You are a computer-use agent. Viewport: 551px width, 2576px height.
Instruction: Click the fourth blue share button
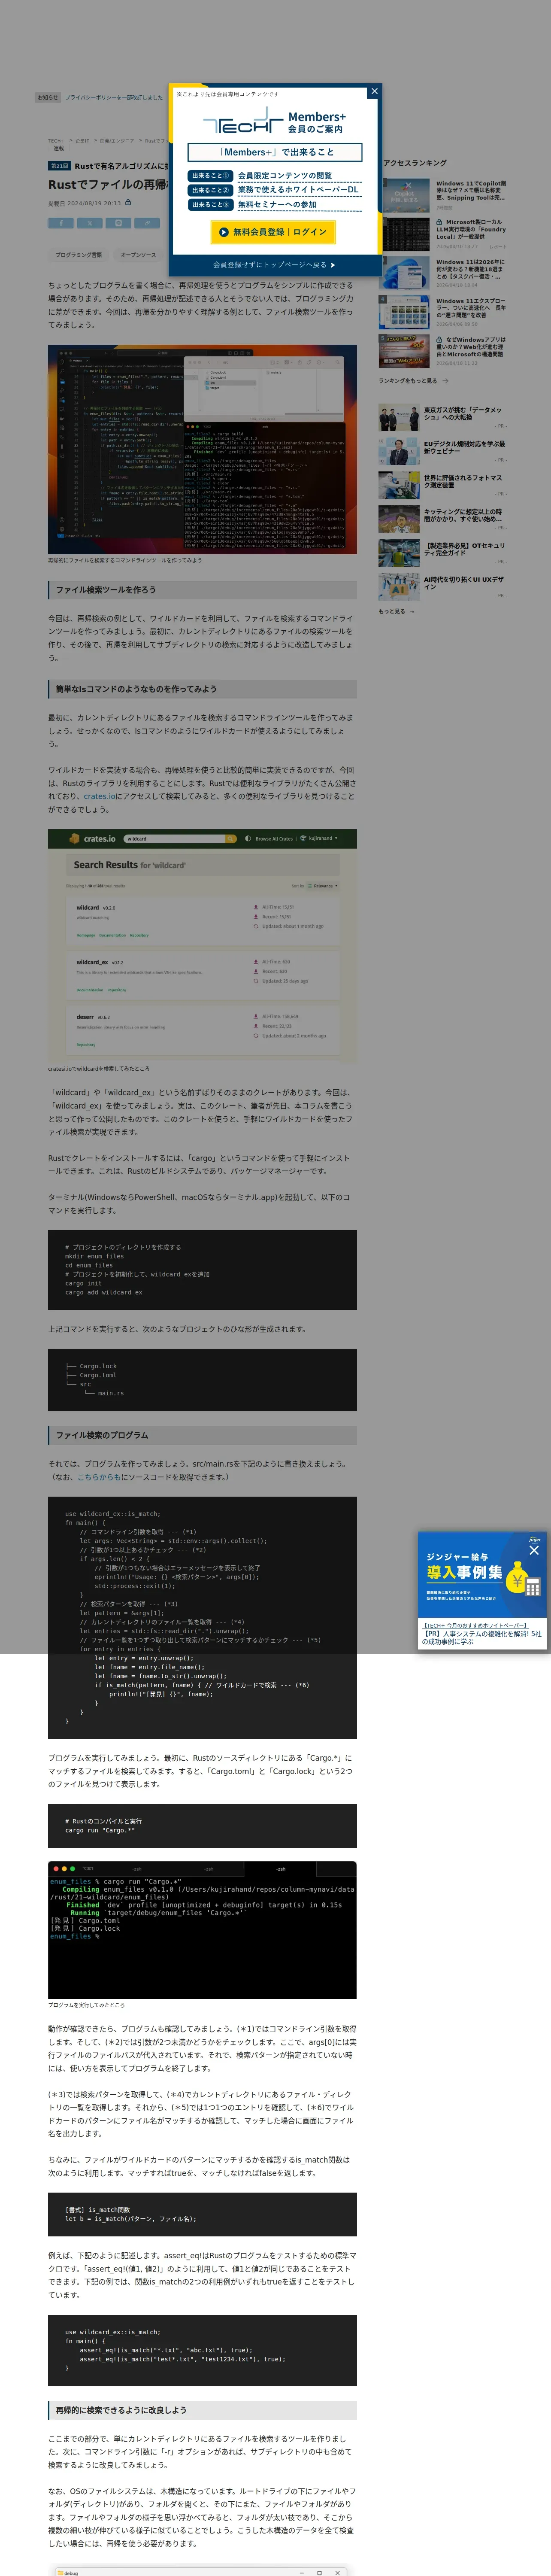tap(147, 223)
